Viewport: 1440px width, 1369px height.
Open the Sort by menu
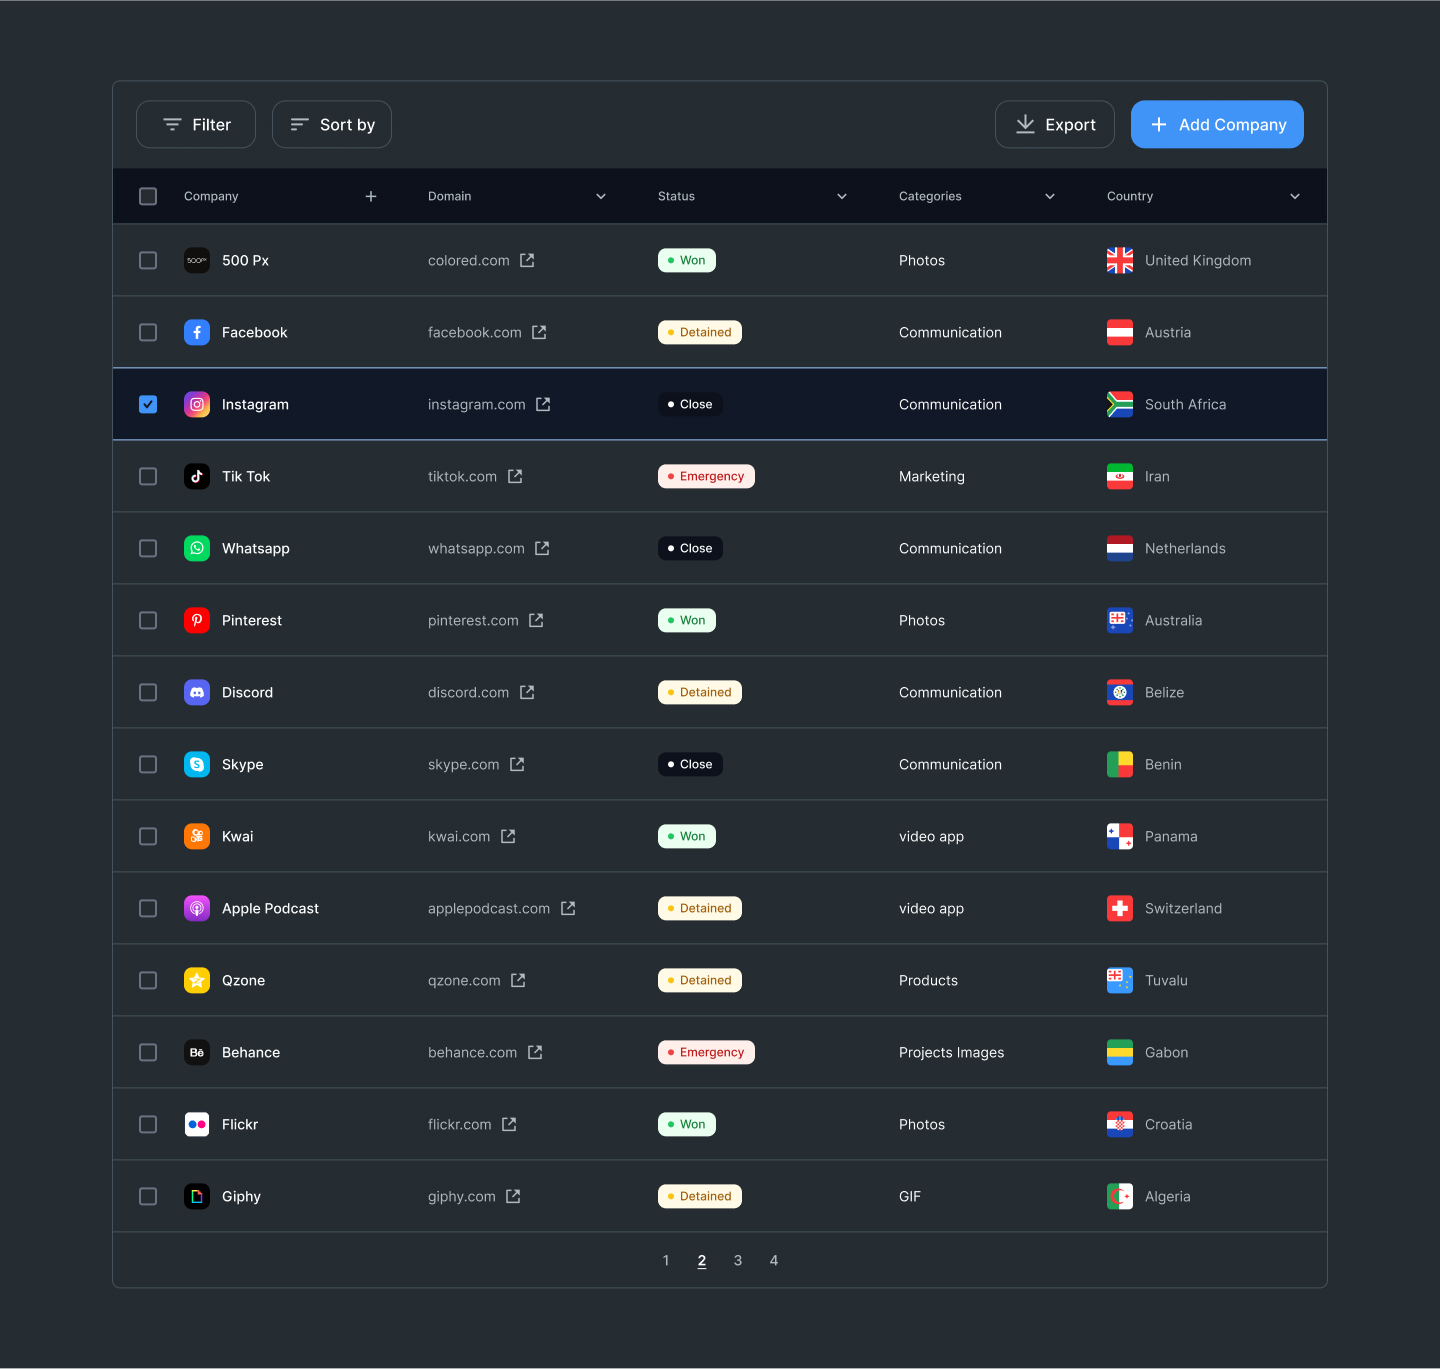point(332,124)
